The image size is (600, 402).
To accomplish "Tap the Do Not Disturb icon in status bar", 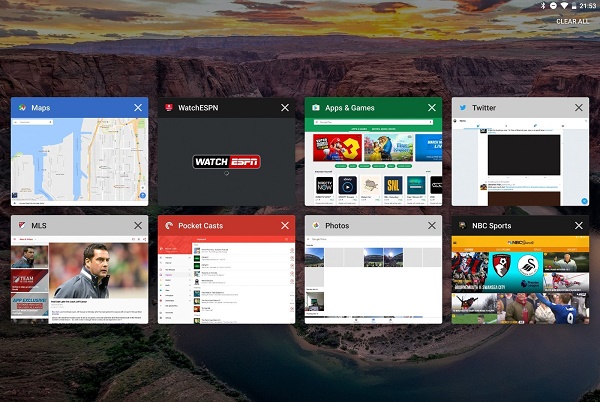I will tap(553, 6).
